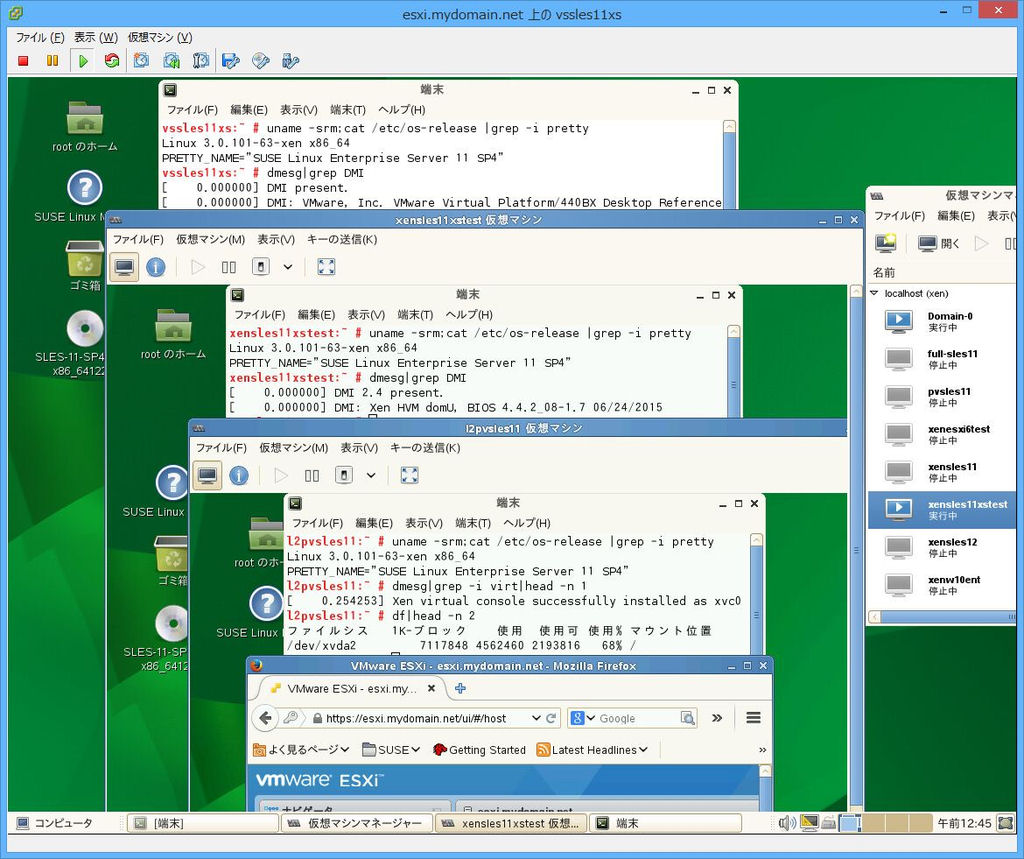Open USB device settings icon
The height and width of the screenshot is (859, 1024).
coord(290,61)
